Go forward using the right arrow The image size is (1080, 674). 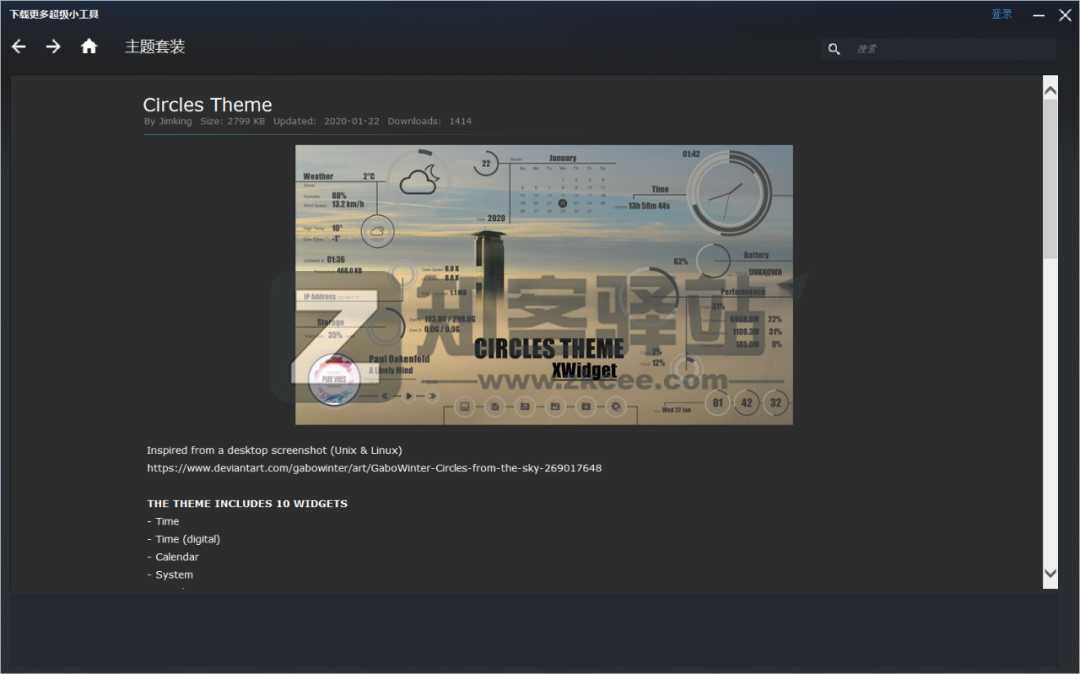point(53,46)
